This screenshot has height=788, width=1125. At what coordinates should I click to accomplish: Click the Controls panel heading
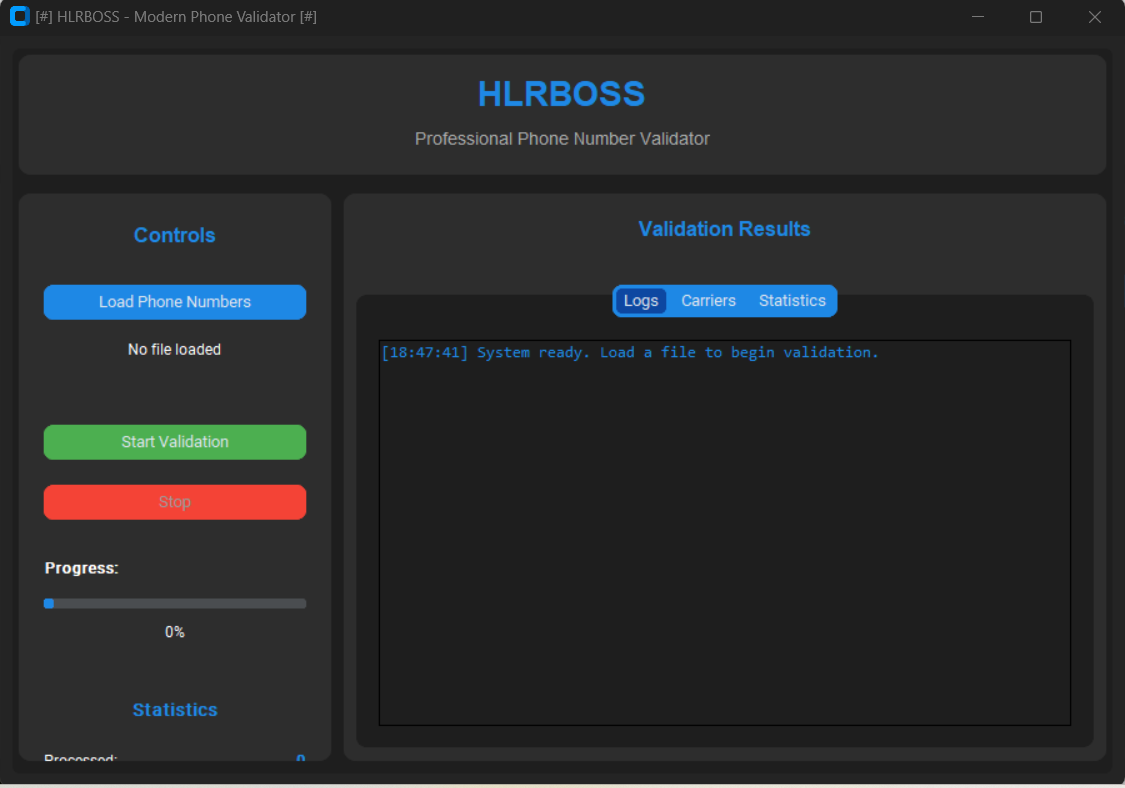(x=175, y=236)
